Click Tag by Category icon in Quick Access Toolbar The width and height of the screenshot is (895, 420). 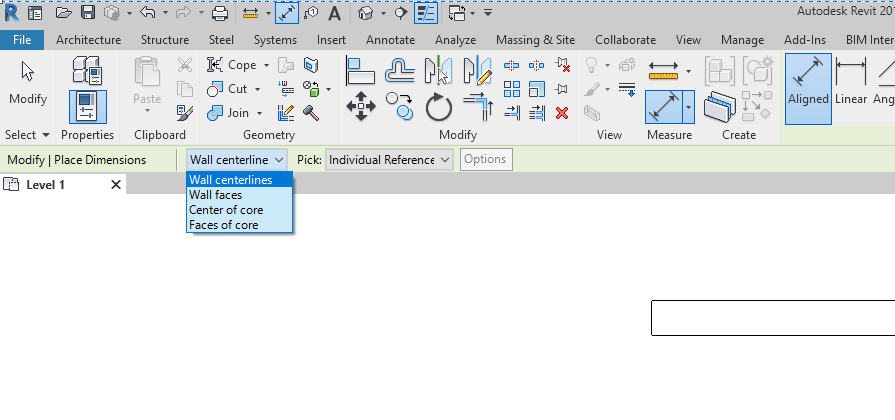click(311, 13)
